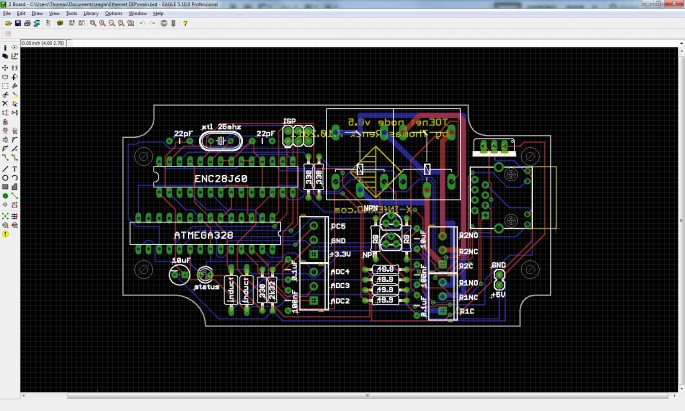The width and height of the screenshot is (685, 411).
Task: Click the command line input field
Action: [375, 43]
